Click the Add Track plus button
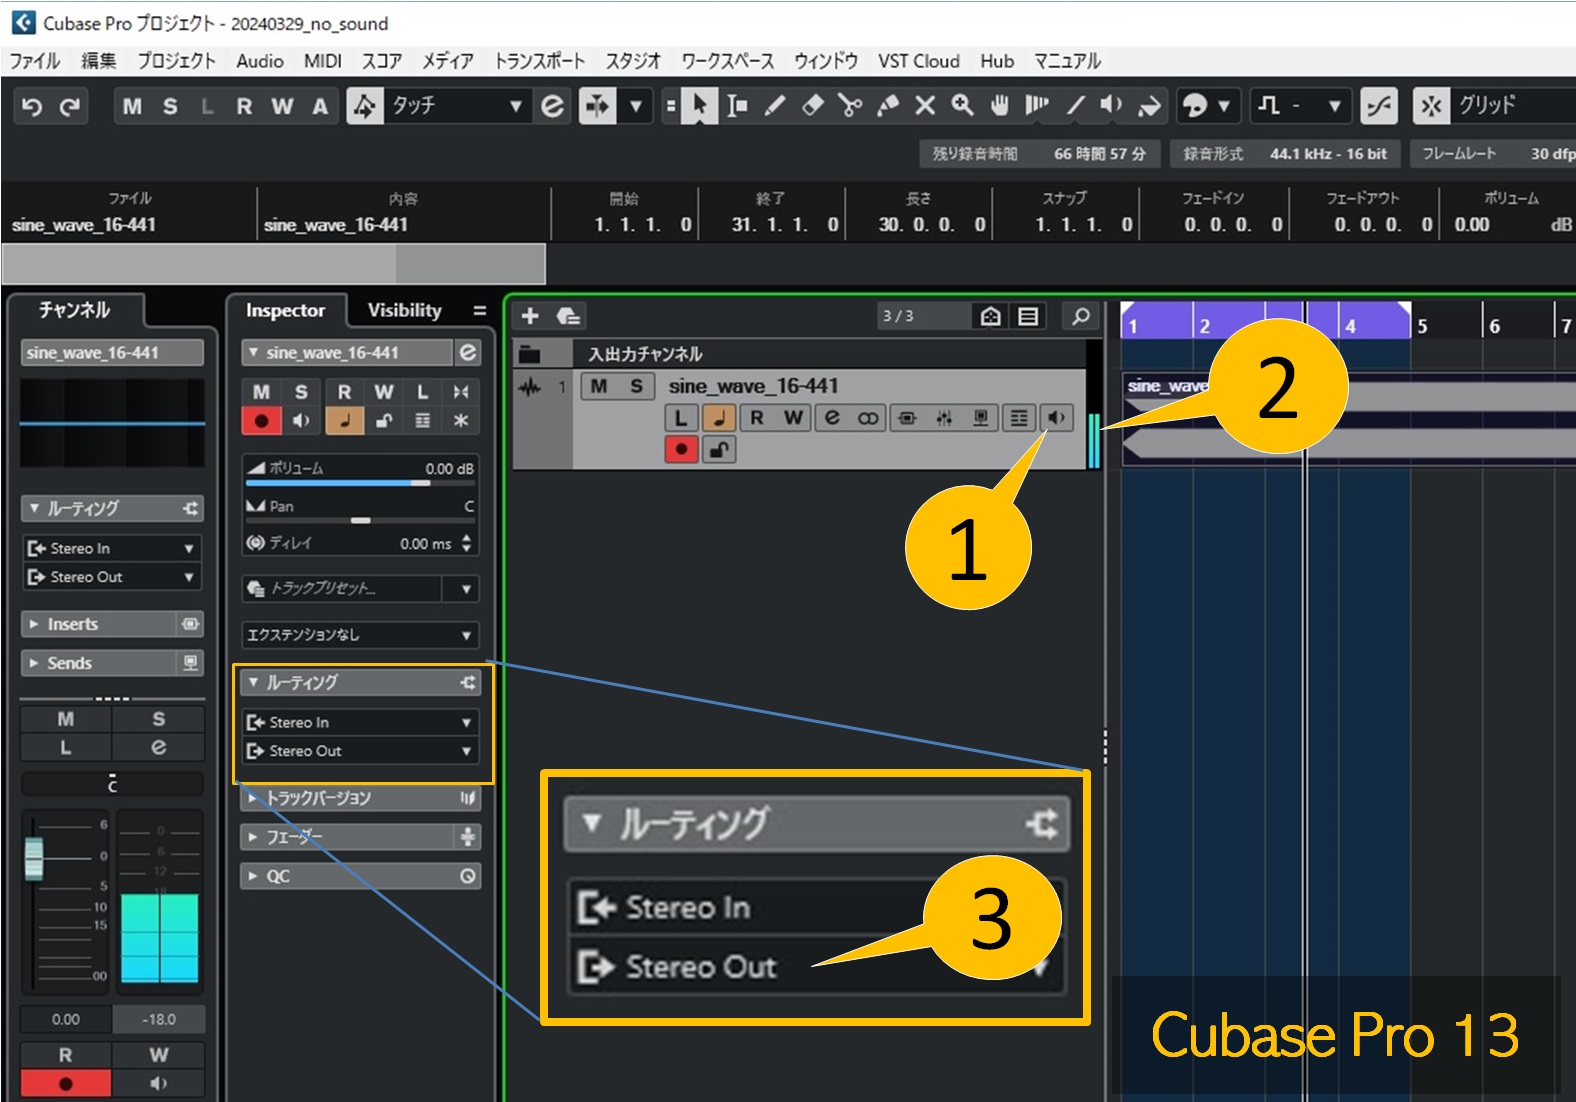Screen dimensions: 1576x1102 click(x=530, y=316)
